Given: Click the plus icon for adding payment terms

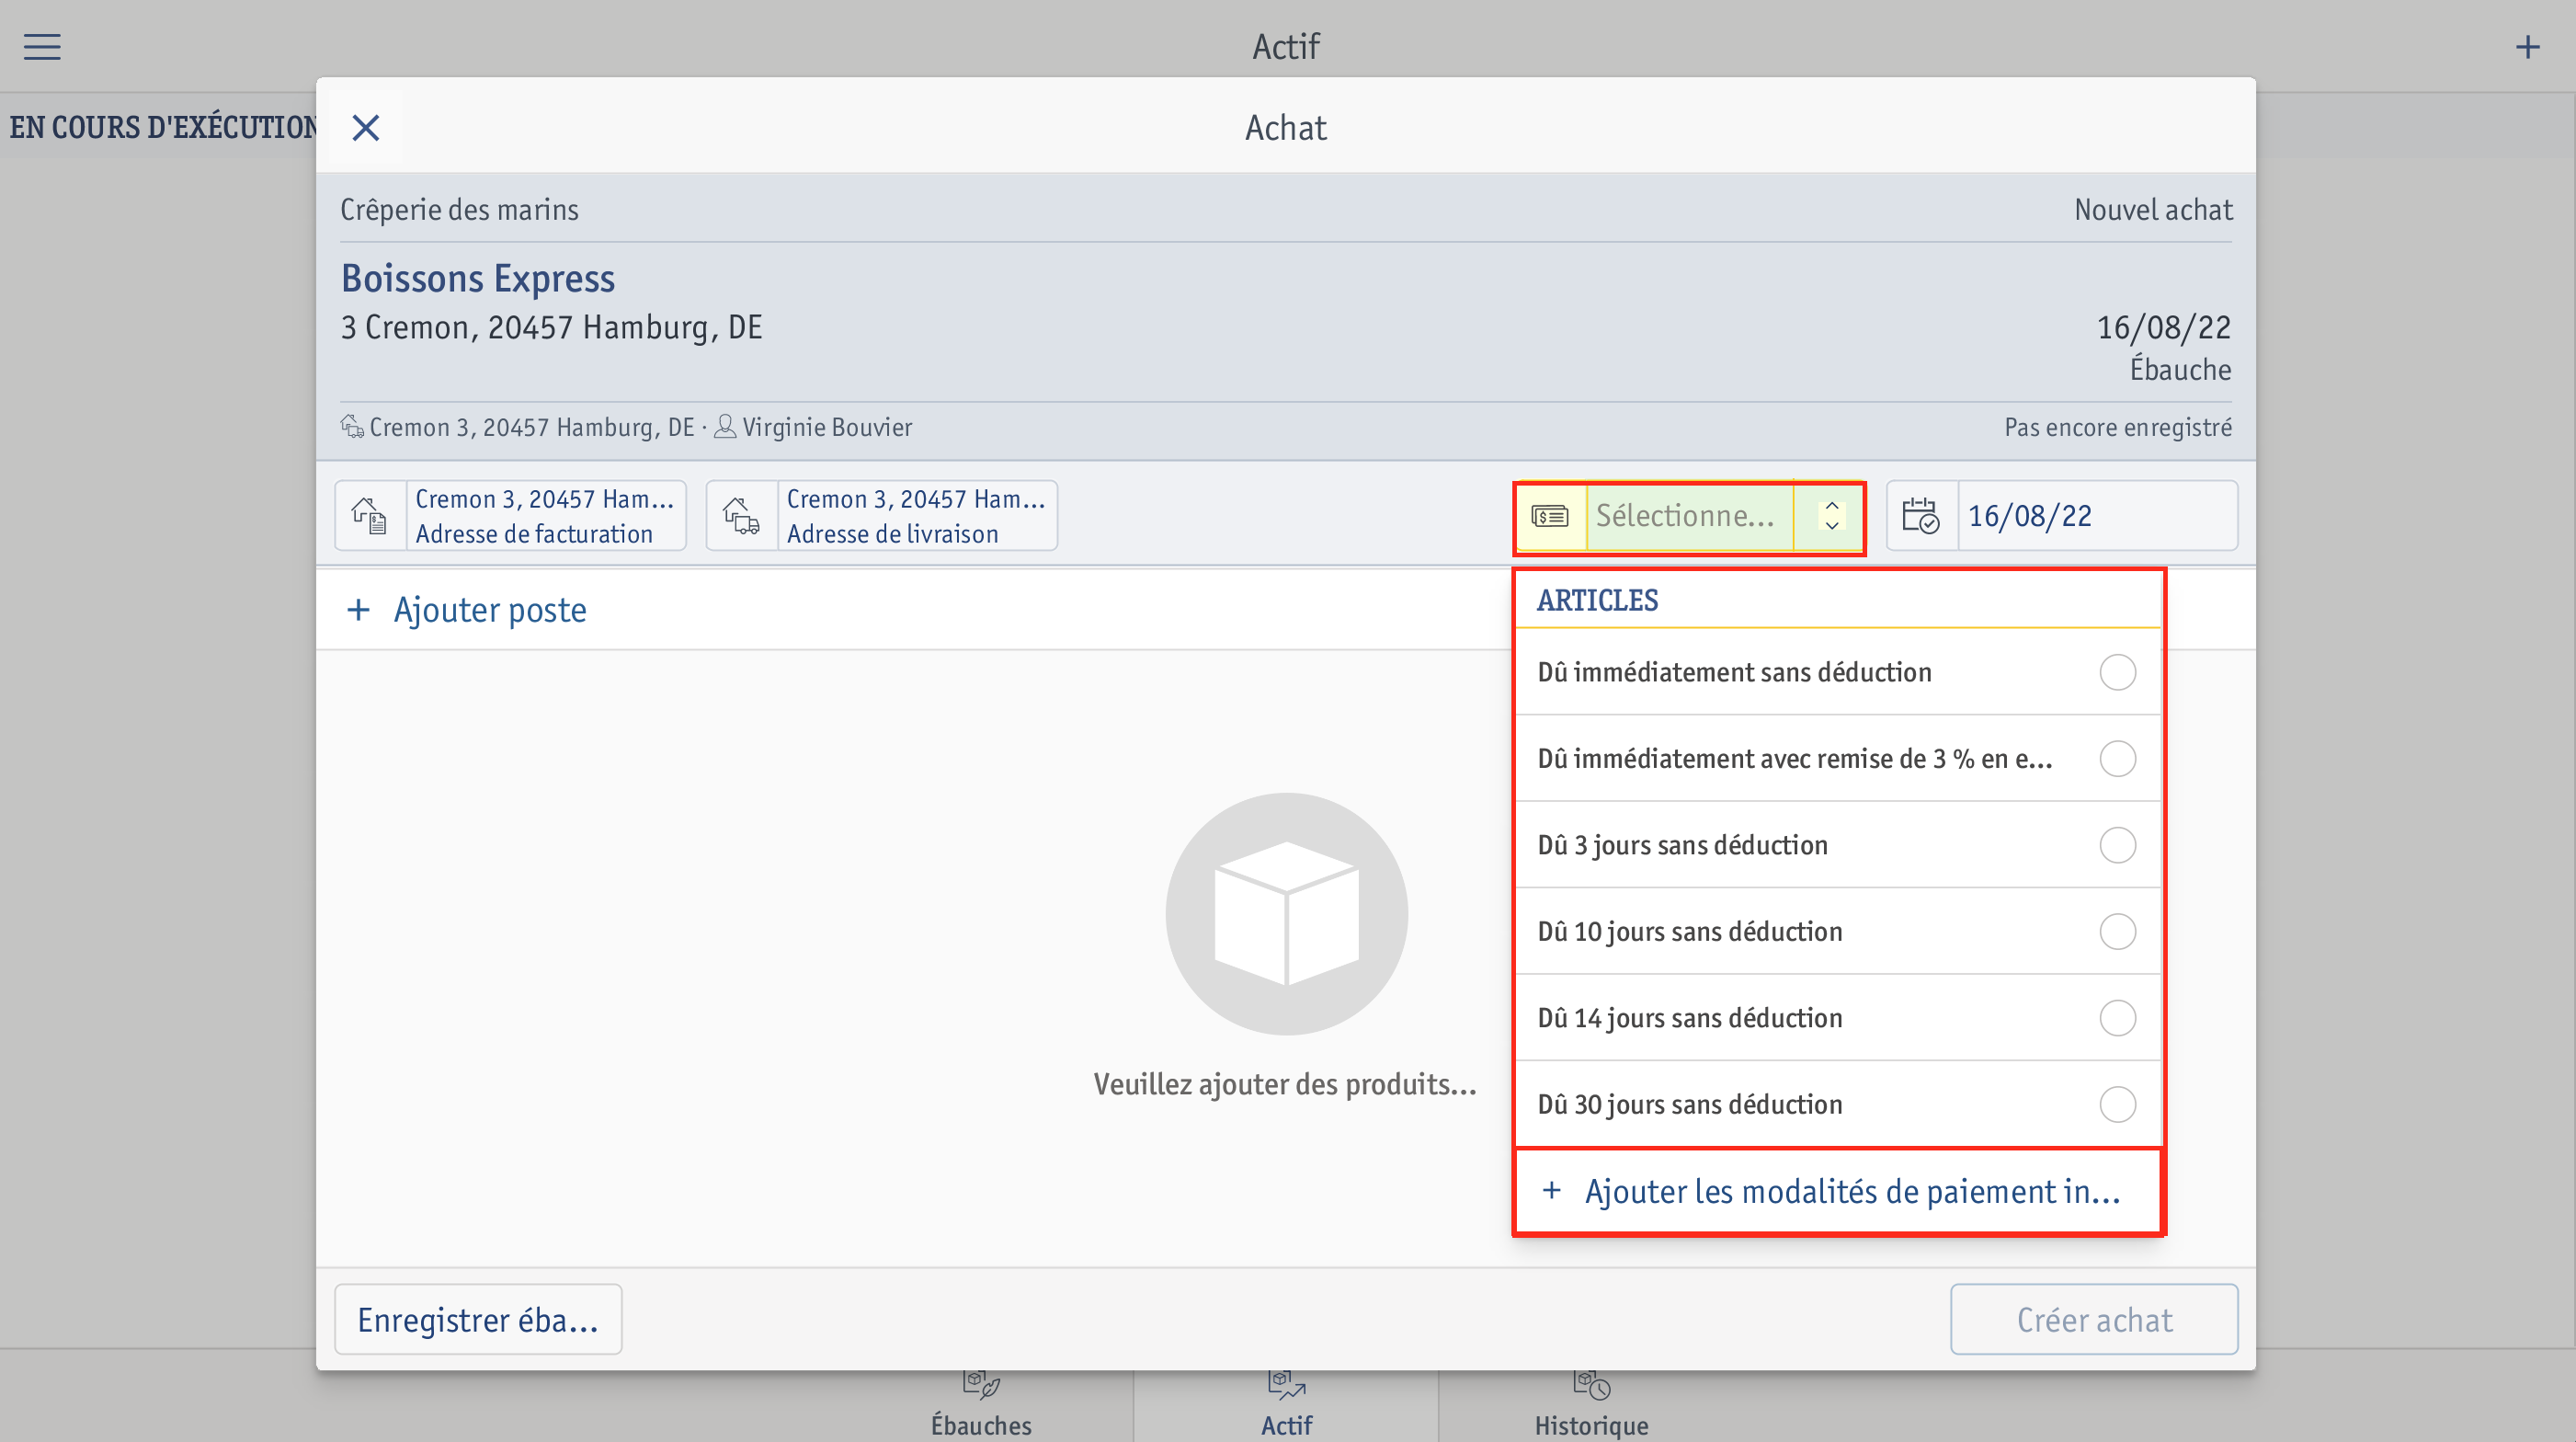Looking at the screenshot, I should [1551, 1190].
